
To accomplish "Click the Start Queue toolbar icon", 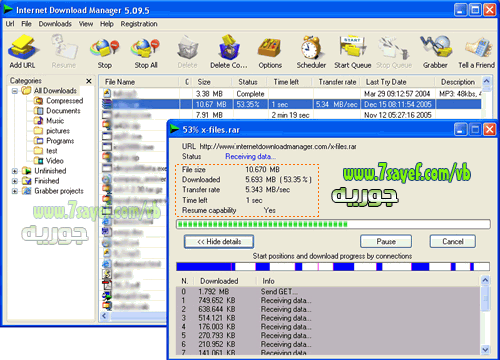I will (x=353, y=51).
